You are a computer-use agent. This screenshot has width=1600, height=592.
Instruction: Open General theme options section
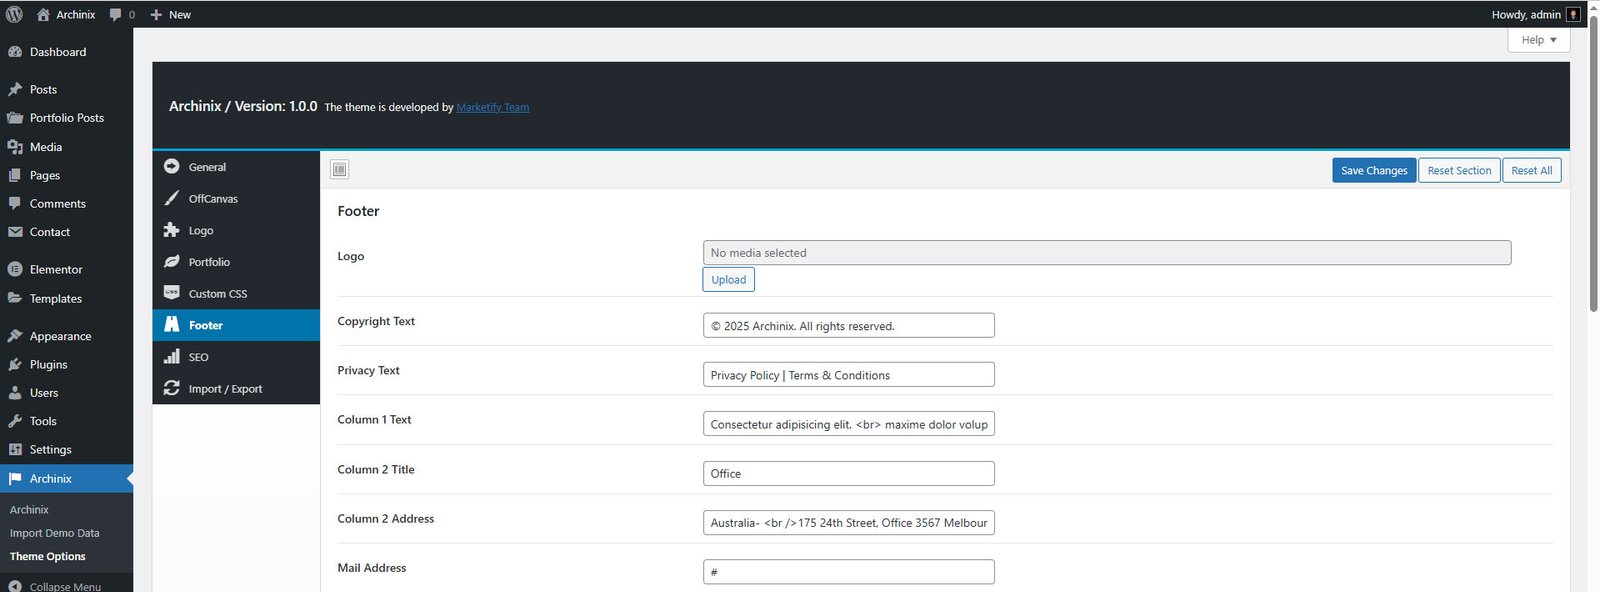(207, 167)
